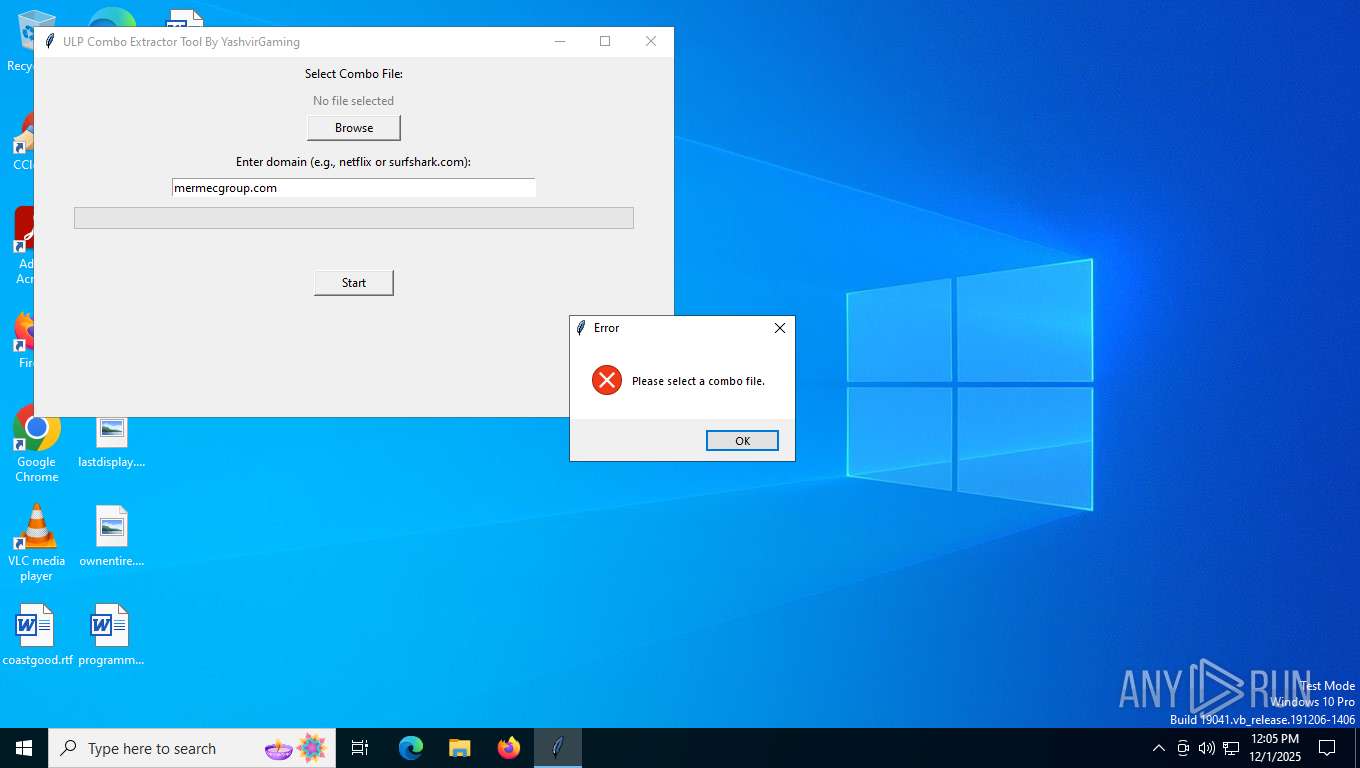Launch Microsoft Edge from the taskbar
Screen dimensions: 1360x768
pos(411,748)
